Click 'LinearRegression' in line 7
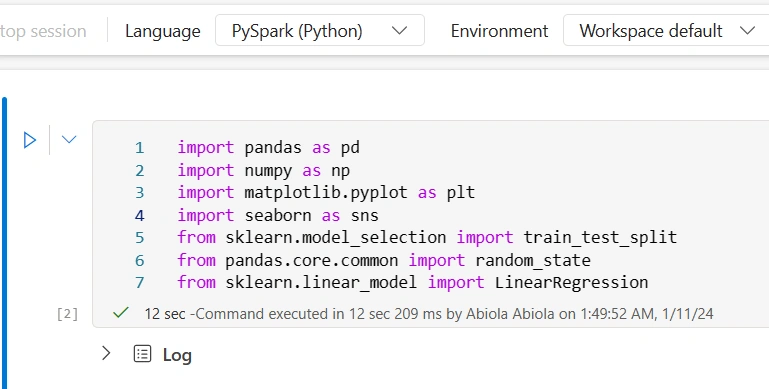769x389 pixels. click(571, 283)
